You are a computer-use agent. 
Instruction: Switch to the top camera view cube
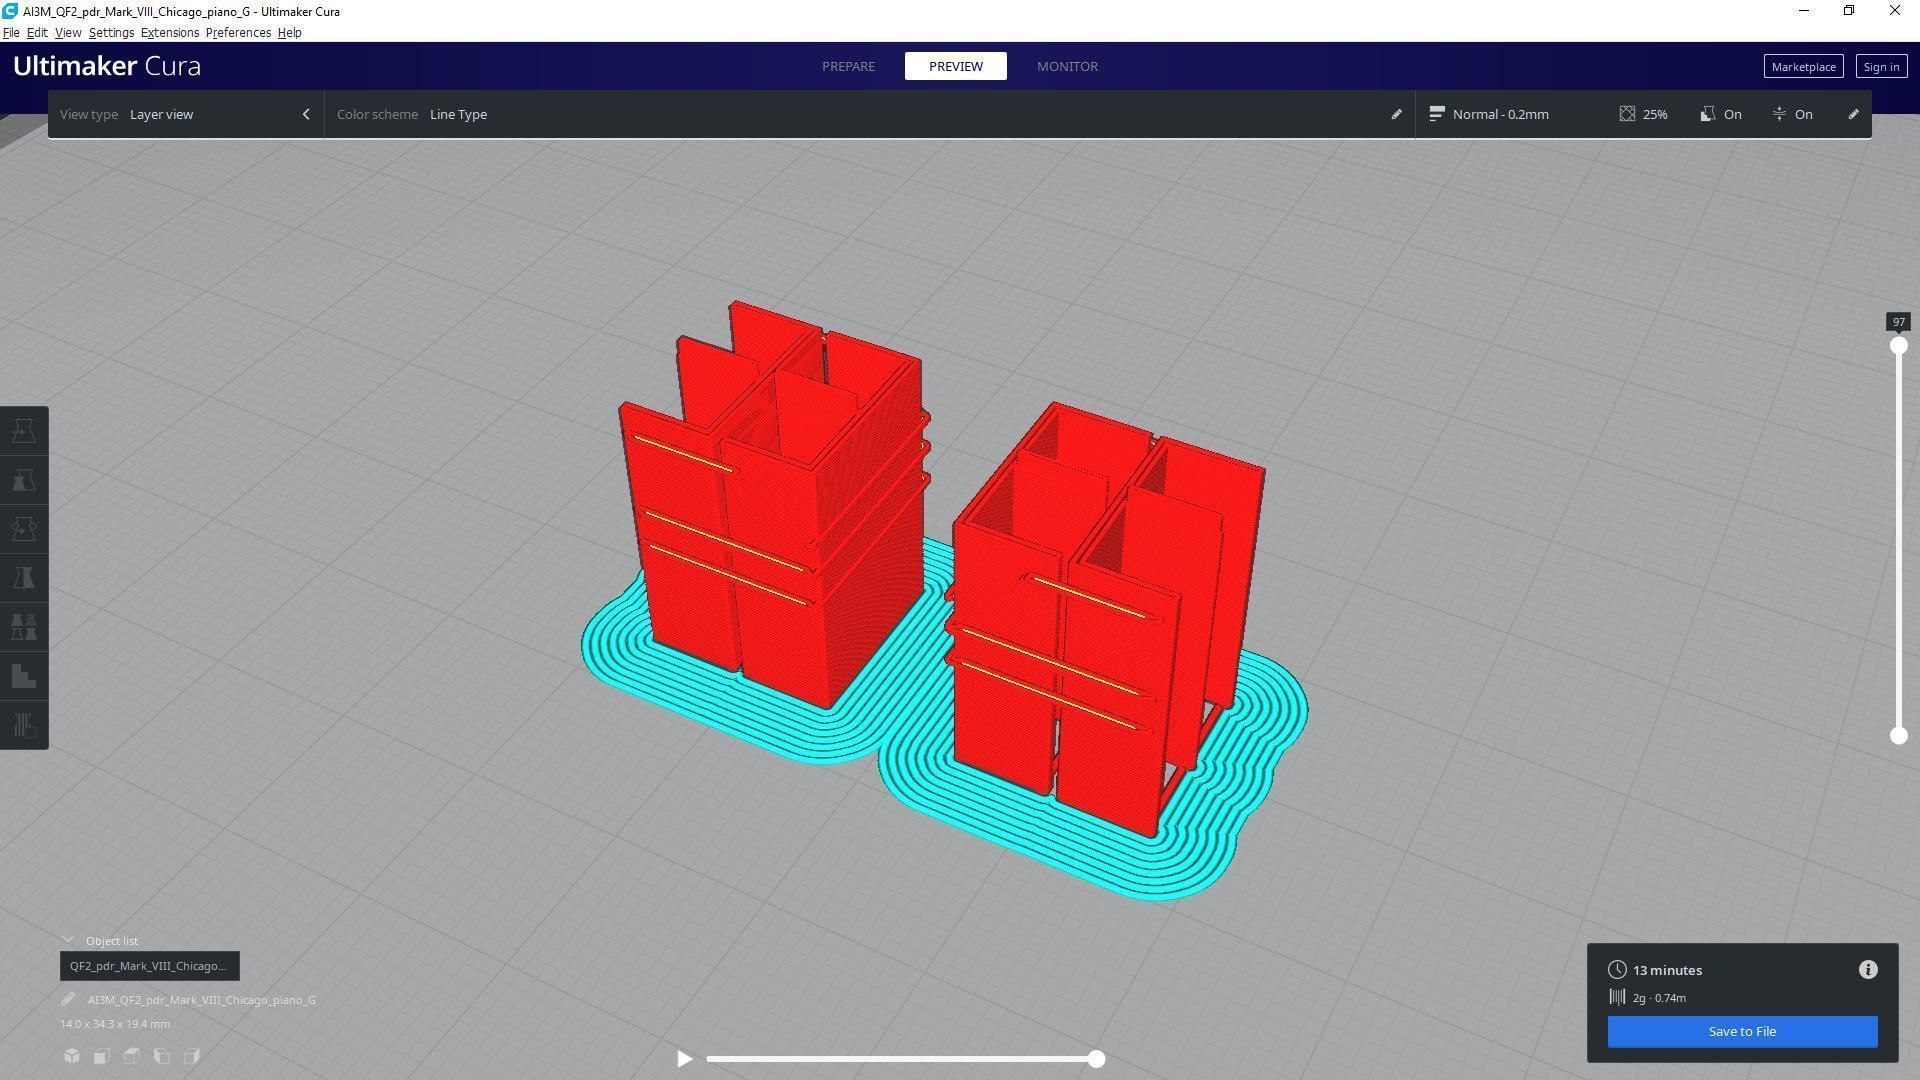click(132, 1056)
